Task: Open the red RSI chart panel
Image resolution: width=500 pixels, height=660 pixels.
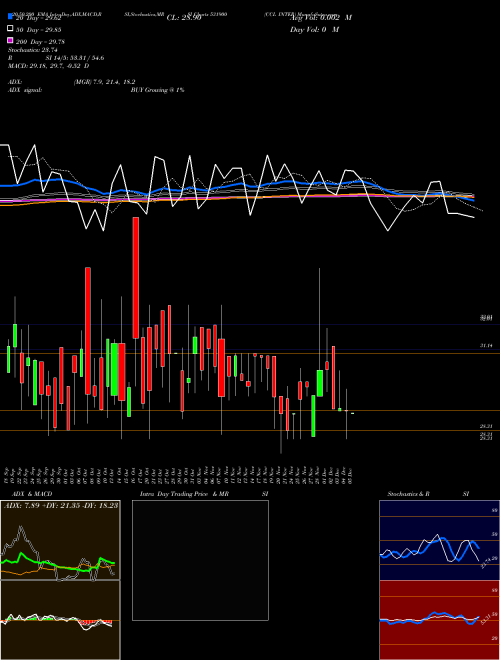Action: click(439, 620)
